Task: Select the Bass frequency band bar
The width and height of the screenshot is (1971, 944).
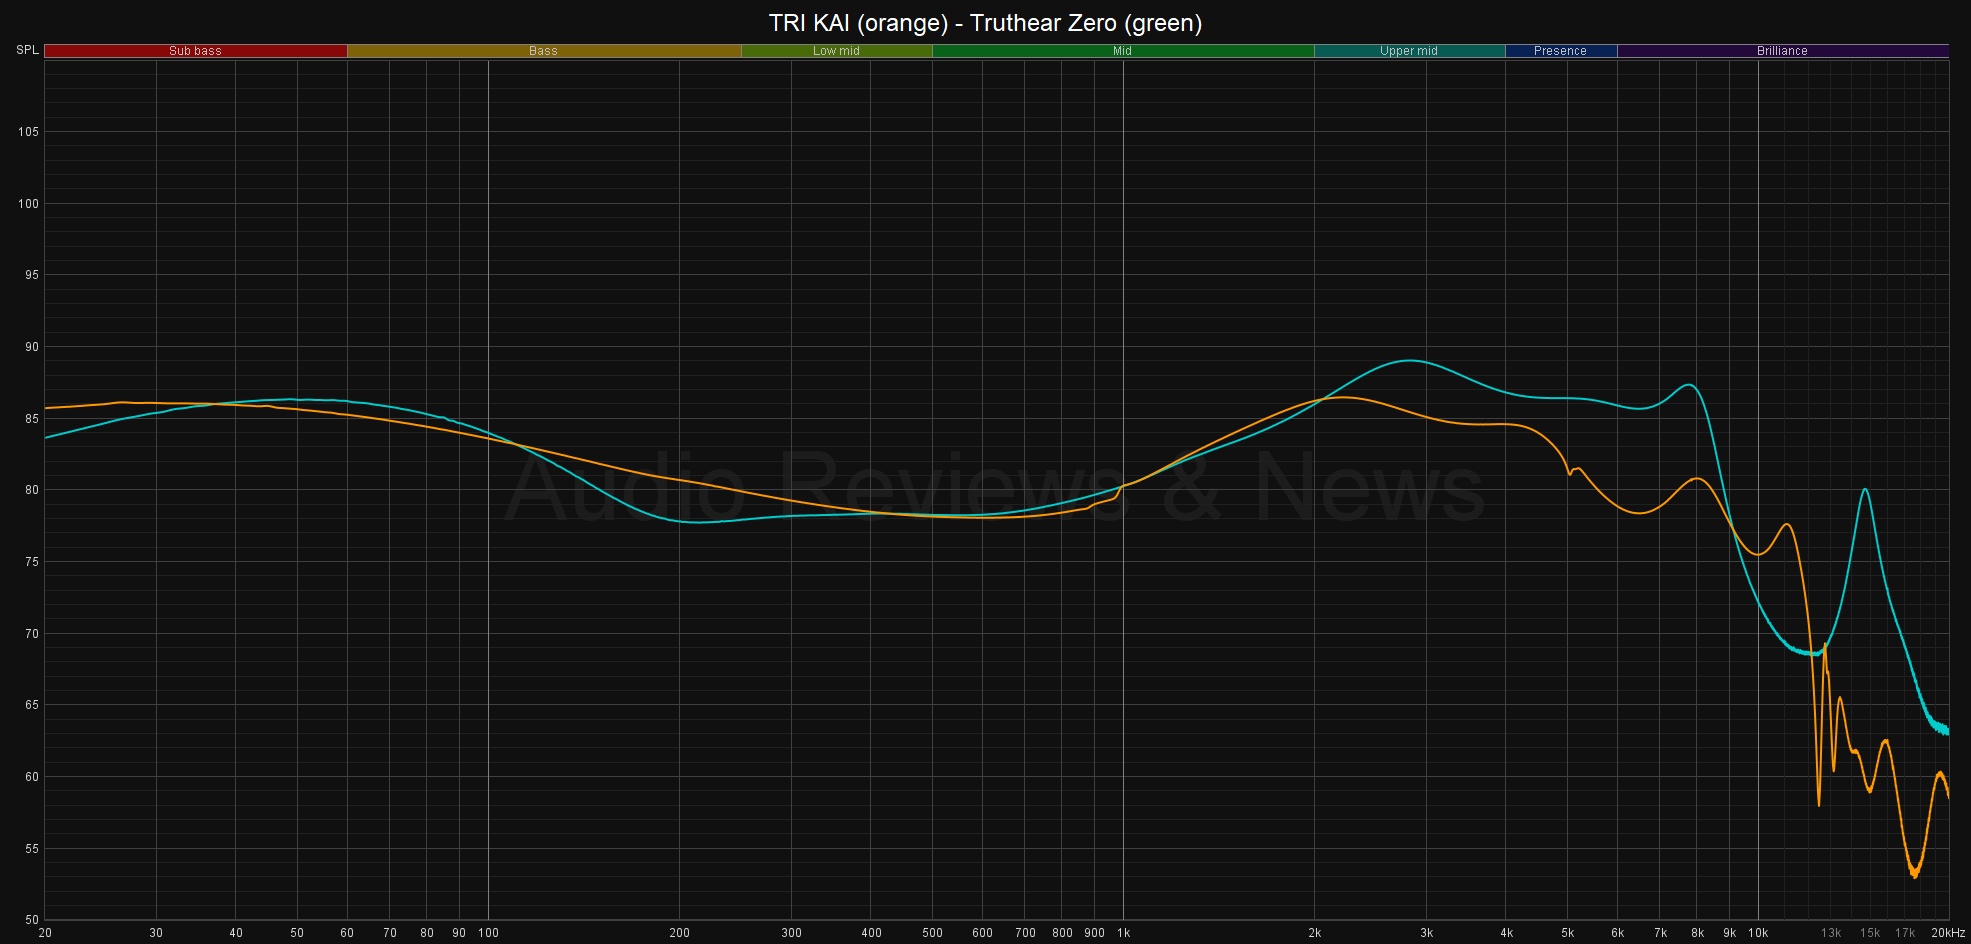Action: (543, 51)
